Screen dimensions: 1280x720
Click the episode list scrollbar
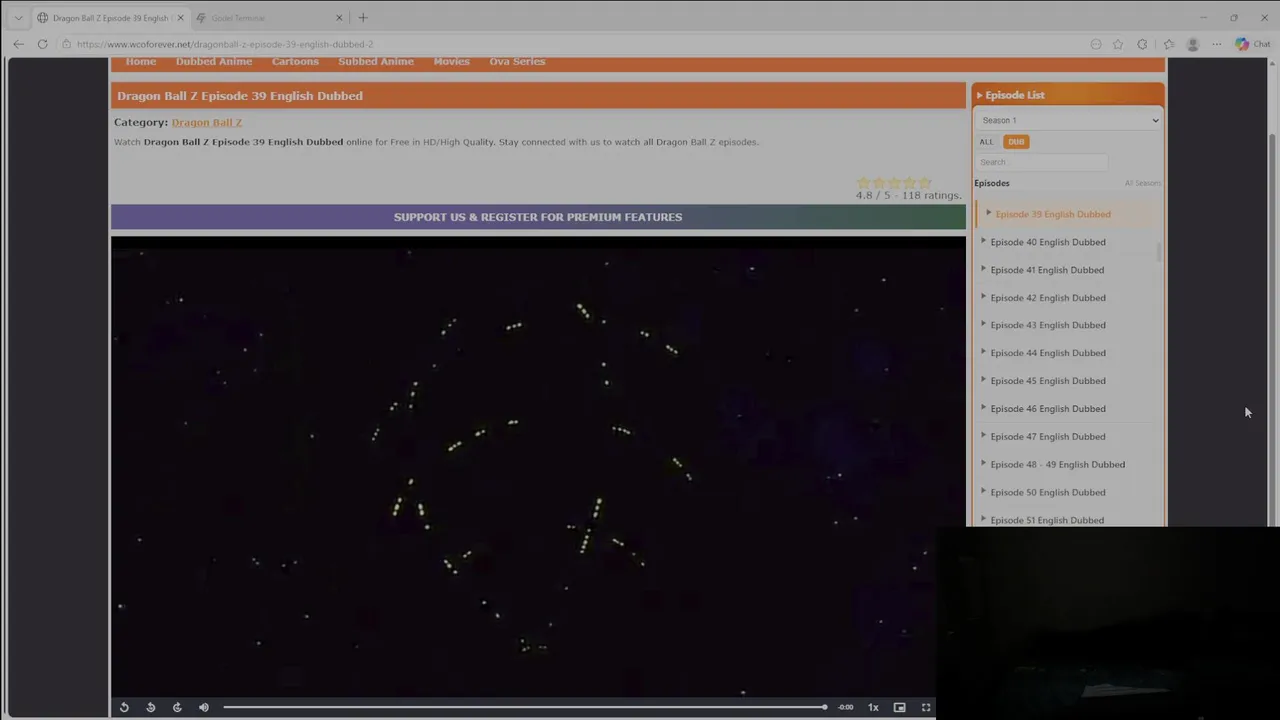[x=1160, y=252]
